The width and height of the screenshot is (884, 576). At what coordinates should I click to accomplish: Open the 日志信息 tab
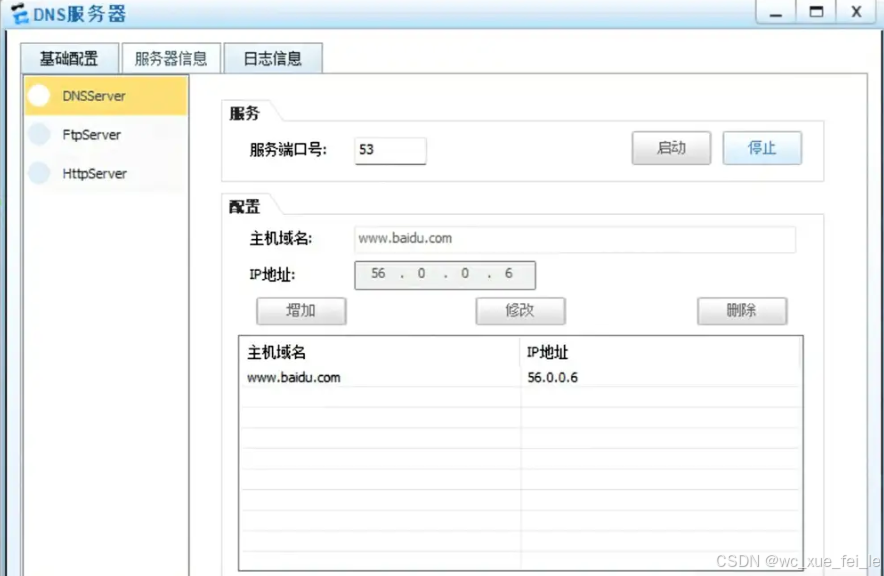click(273, 58)
